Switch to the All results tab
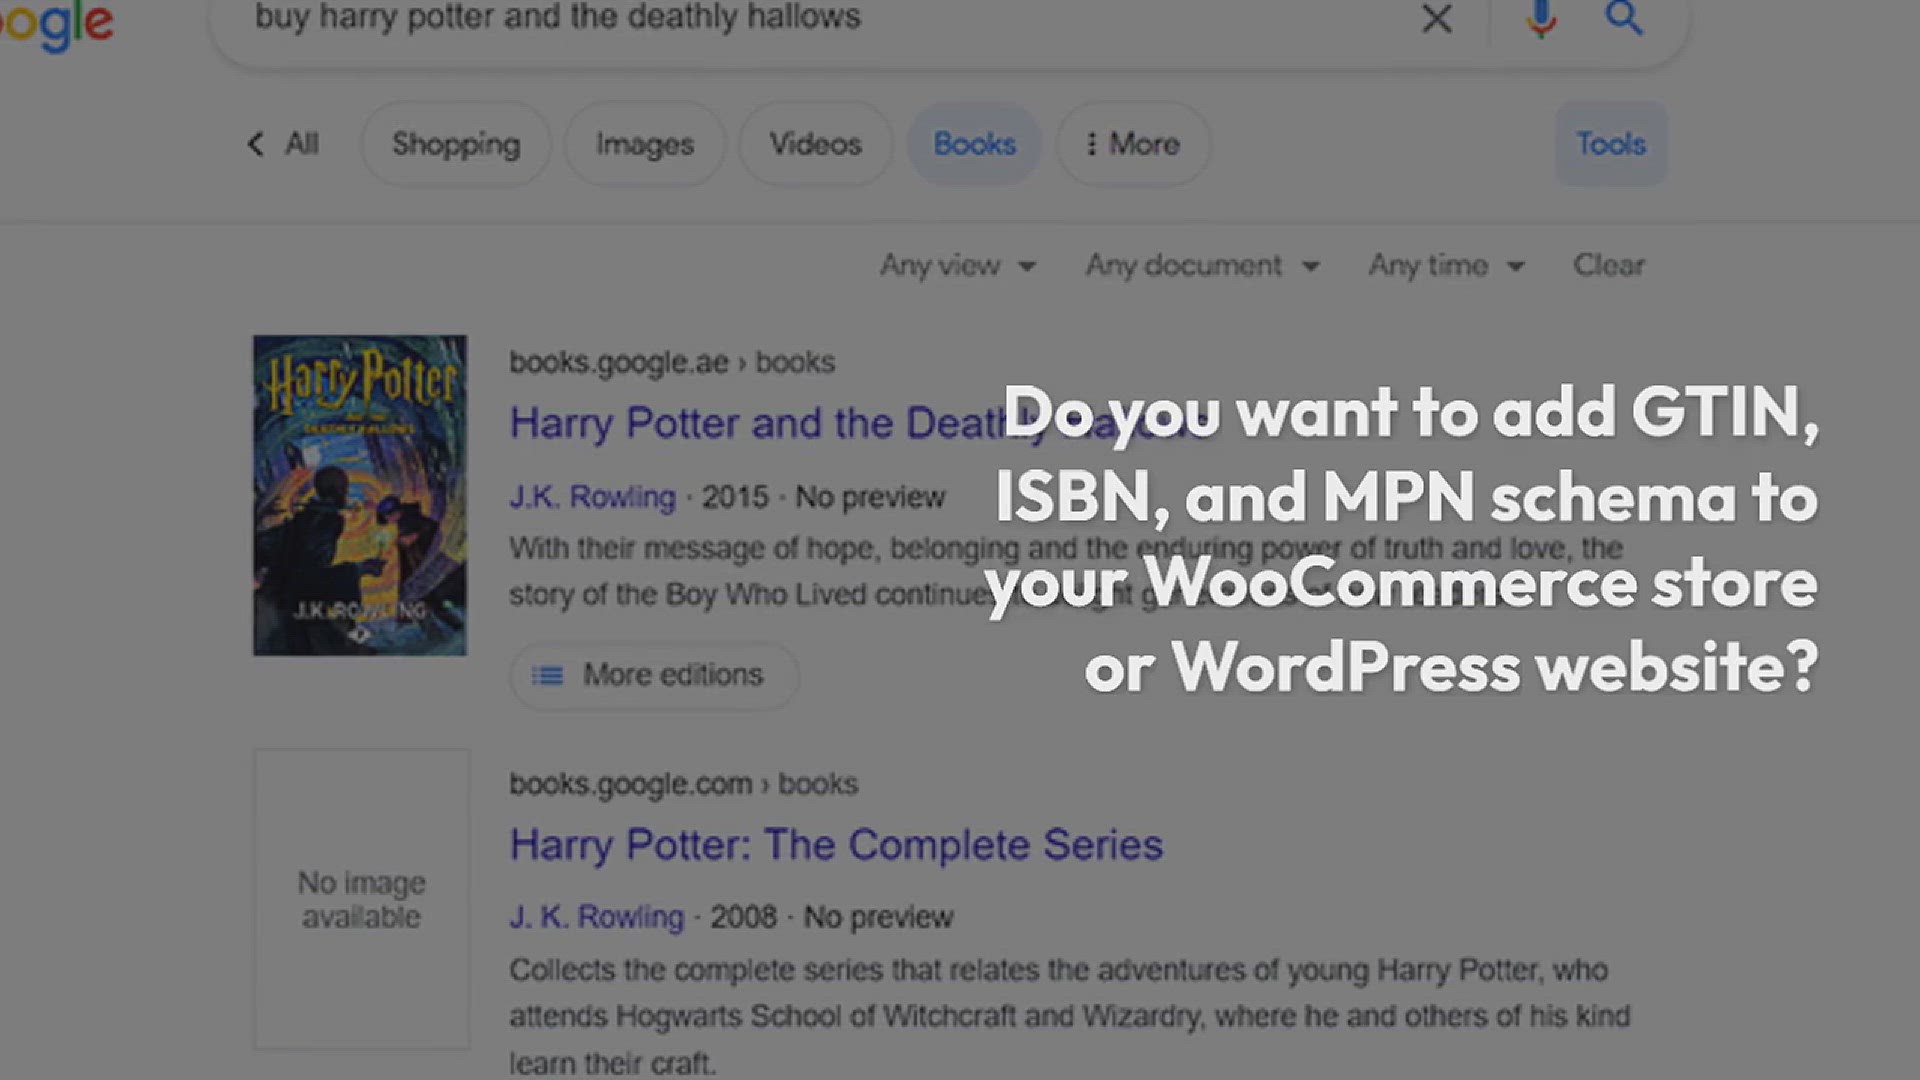1920x1080 pixels. (301, 144)
